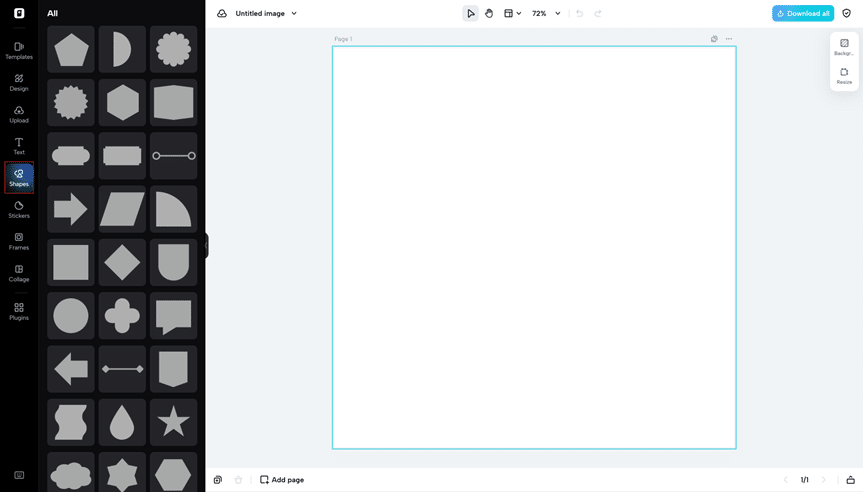Open the Frames panel
This screenshot has height=492, width=863.
[19, 242]
